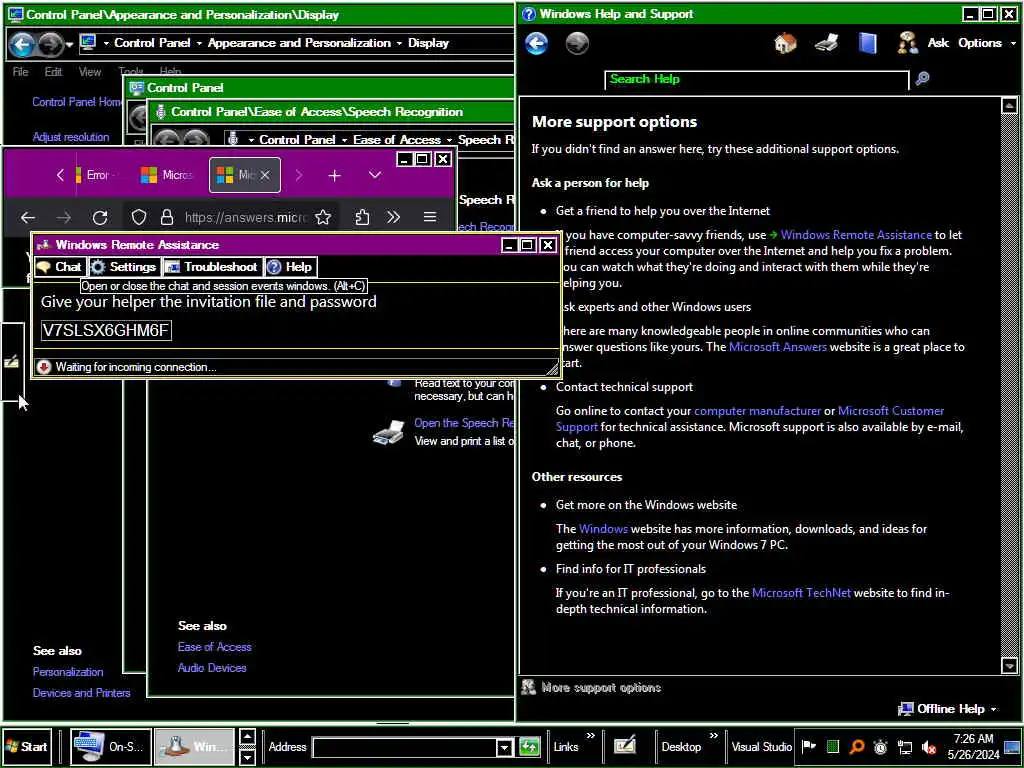Click Troubleshoot in Remote Assistance toolbar
The height and width of the screenshot is (768, 1024).
pos(212,266)
